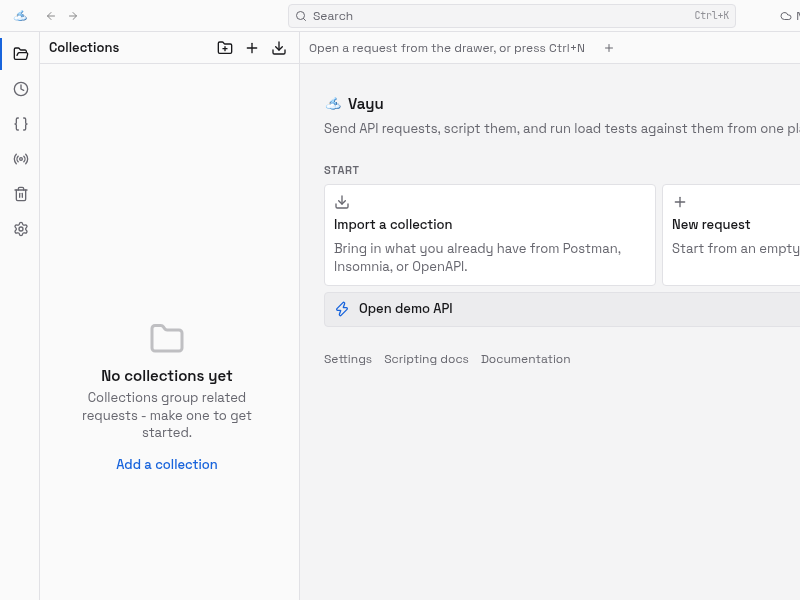800x600 pixels.
Task: Click the 'Open a request from the drawer' tab text
Action: click(446, 48)
